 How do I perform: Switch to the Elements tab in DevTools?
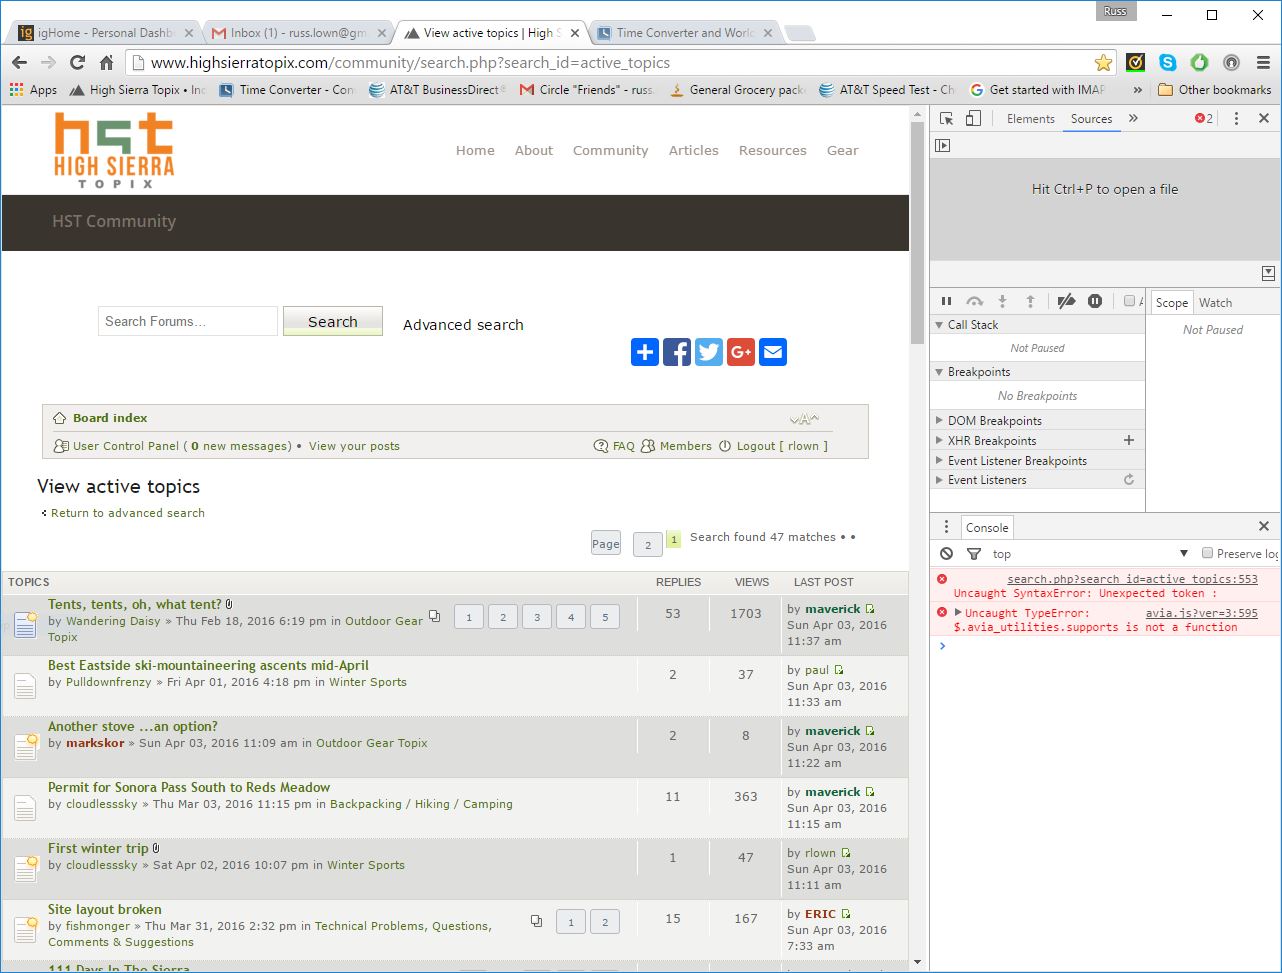pyautogui.click(x=1031, y=118)
